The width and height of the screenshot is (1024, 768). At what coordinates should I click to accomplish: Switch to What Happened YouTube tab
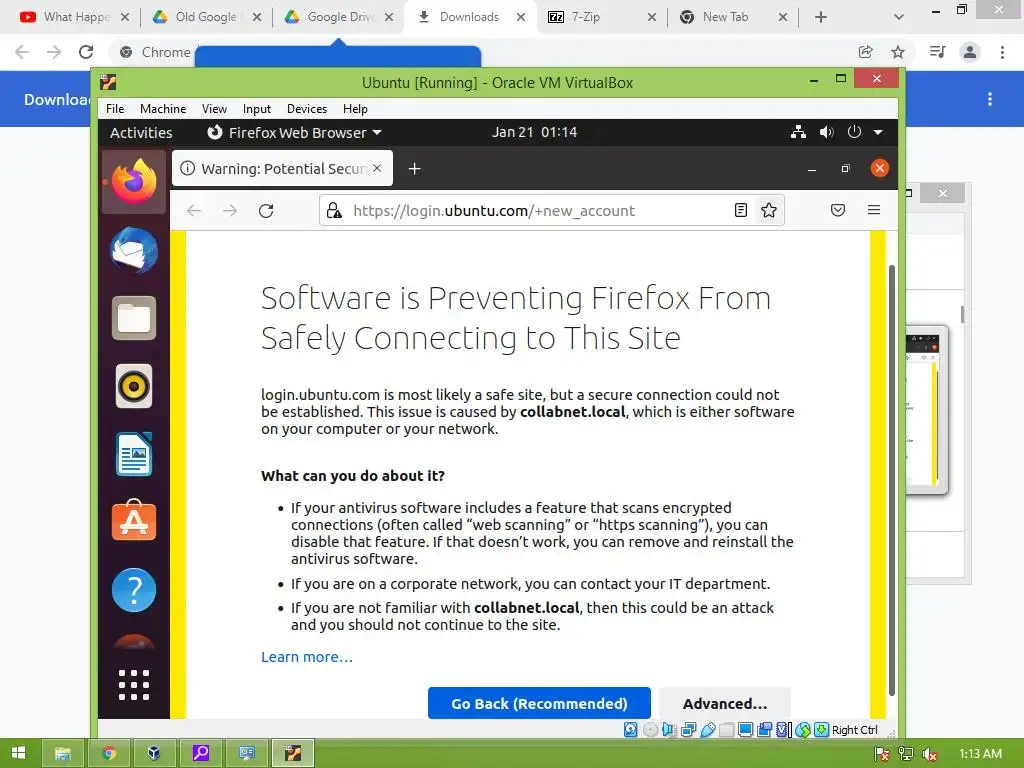tap(74, 17)
